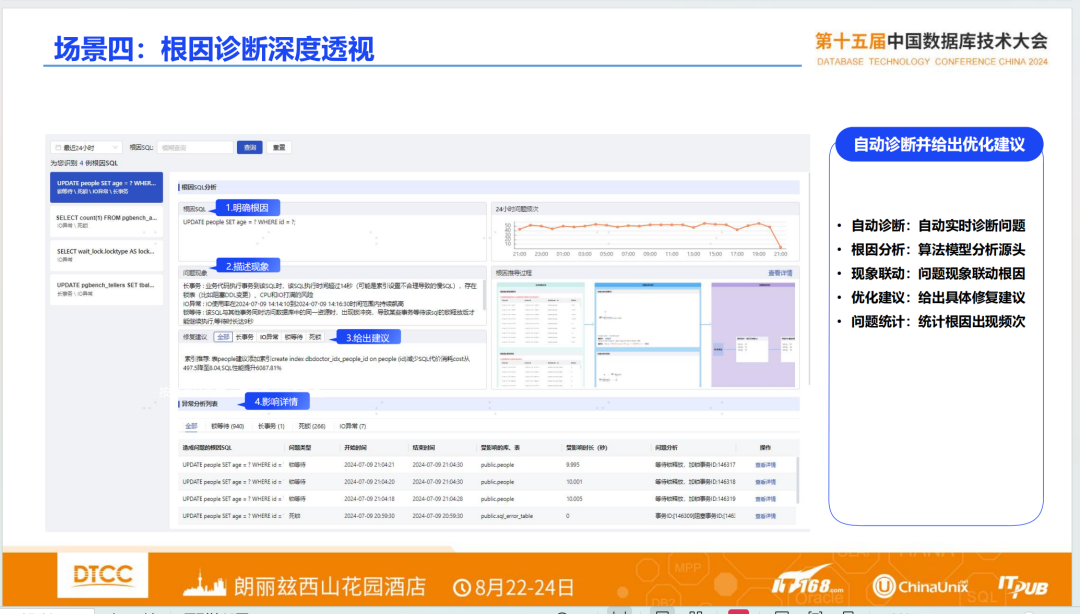
Task: Click the last data point at 21:00 on chart
Action: click(781, 247)
